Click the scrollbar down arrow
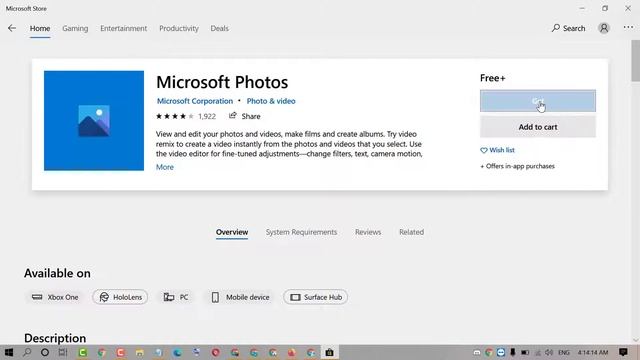The height and width of the screenshot is (360, 640). point(636,340)
